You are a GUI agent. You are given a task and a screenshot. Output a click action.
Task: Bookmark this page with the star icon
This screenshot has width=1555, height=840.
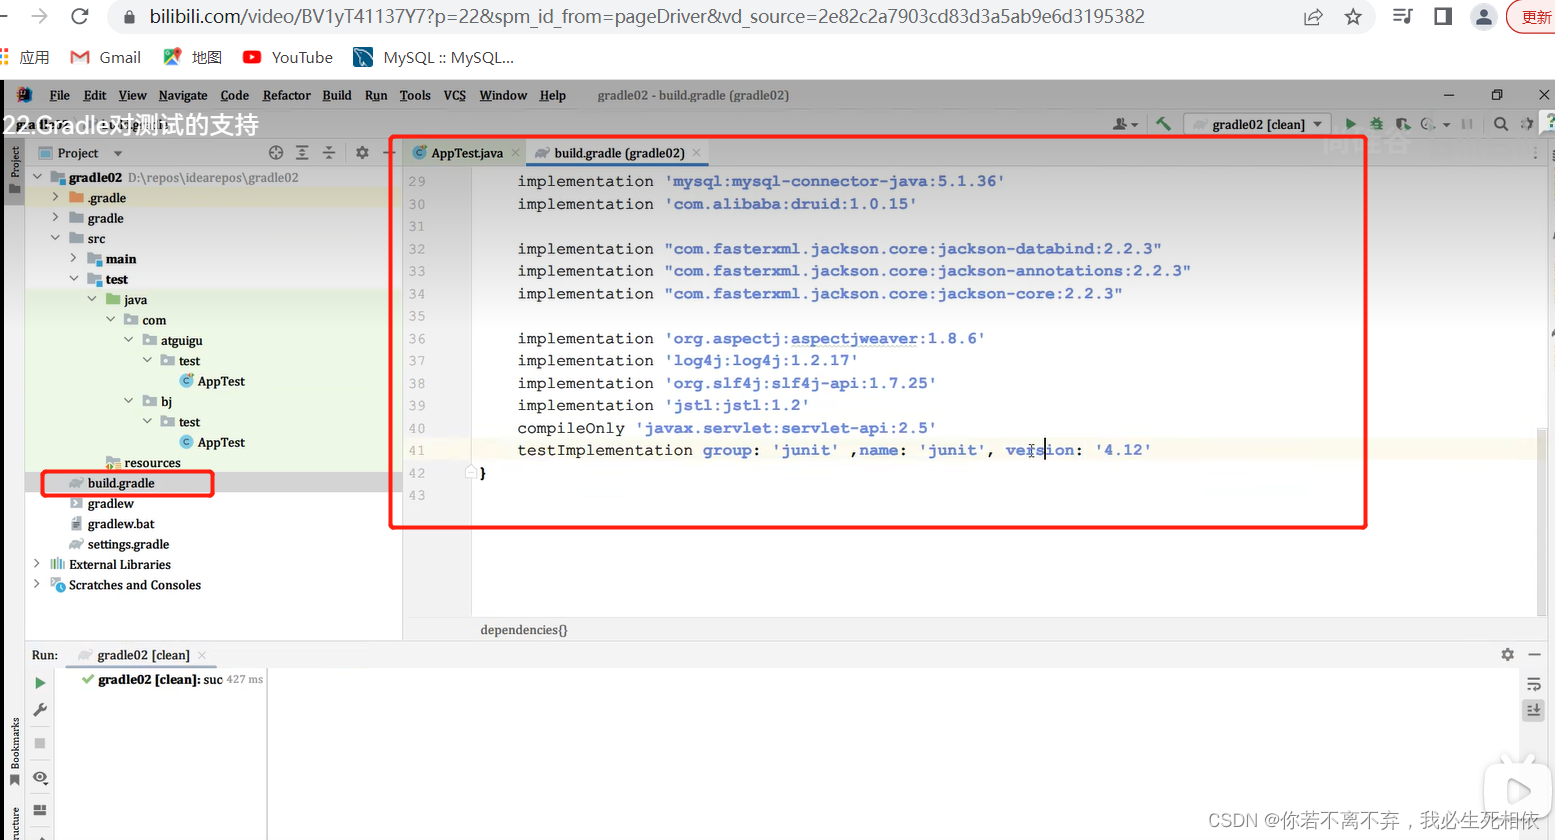tap(1353, 16)
